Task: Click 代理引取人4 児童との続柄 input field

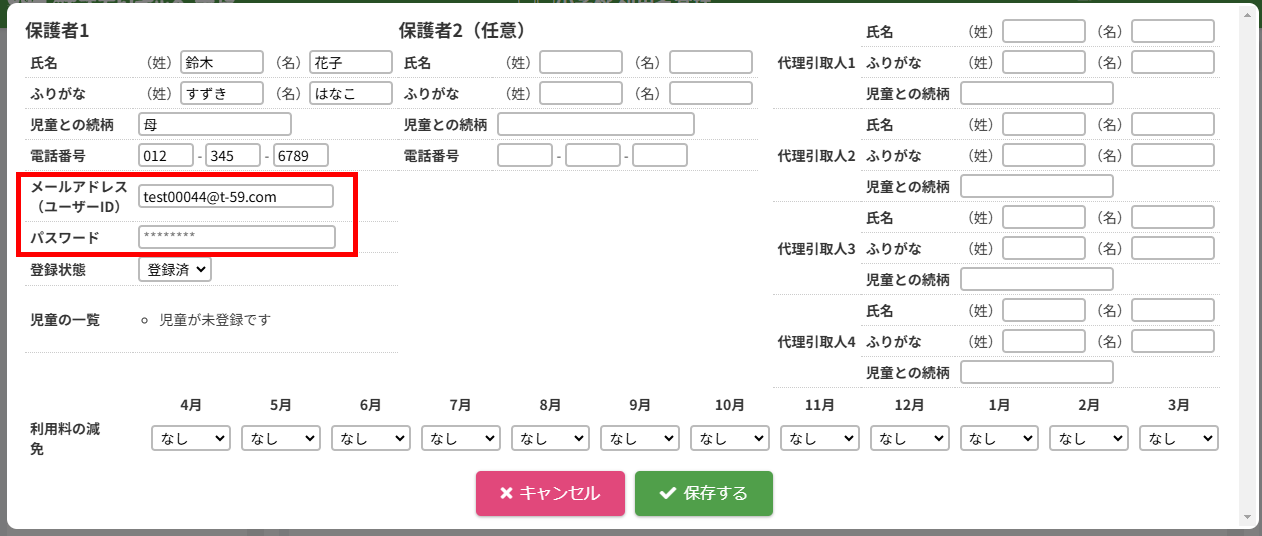Action: (x=1036, y=372)
